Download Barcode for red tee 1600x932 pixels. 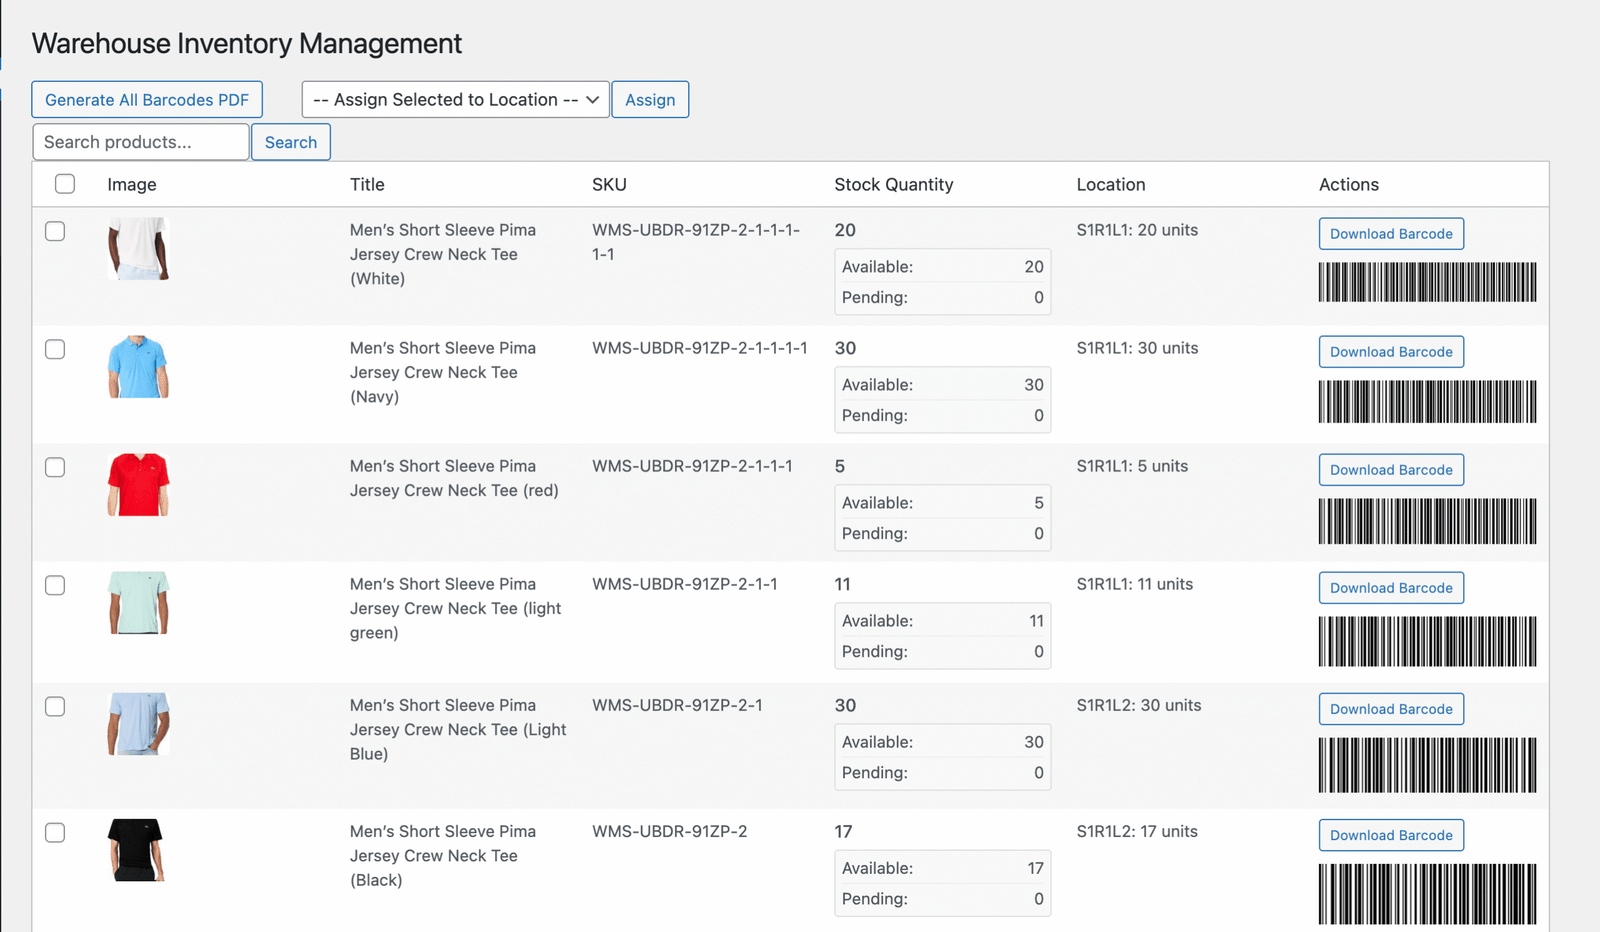tap(1391, 470)
